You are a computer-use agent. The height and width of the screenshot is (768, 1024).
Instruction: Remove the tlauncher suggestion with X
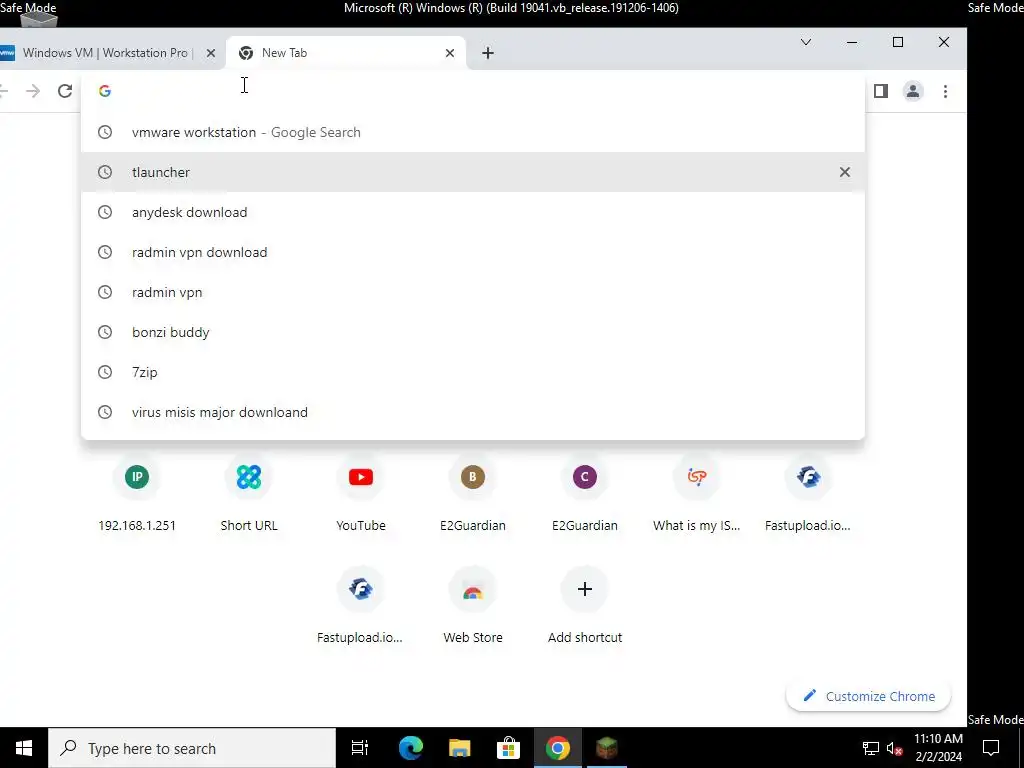pyautogui.click(x=844, y=172)
